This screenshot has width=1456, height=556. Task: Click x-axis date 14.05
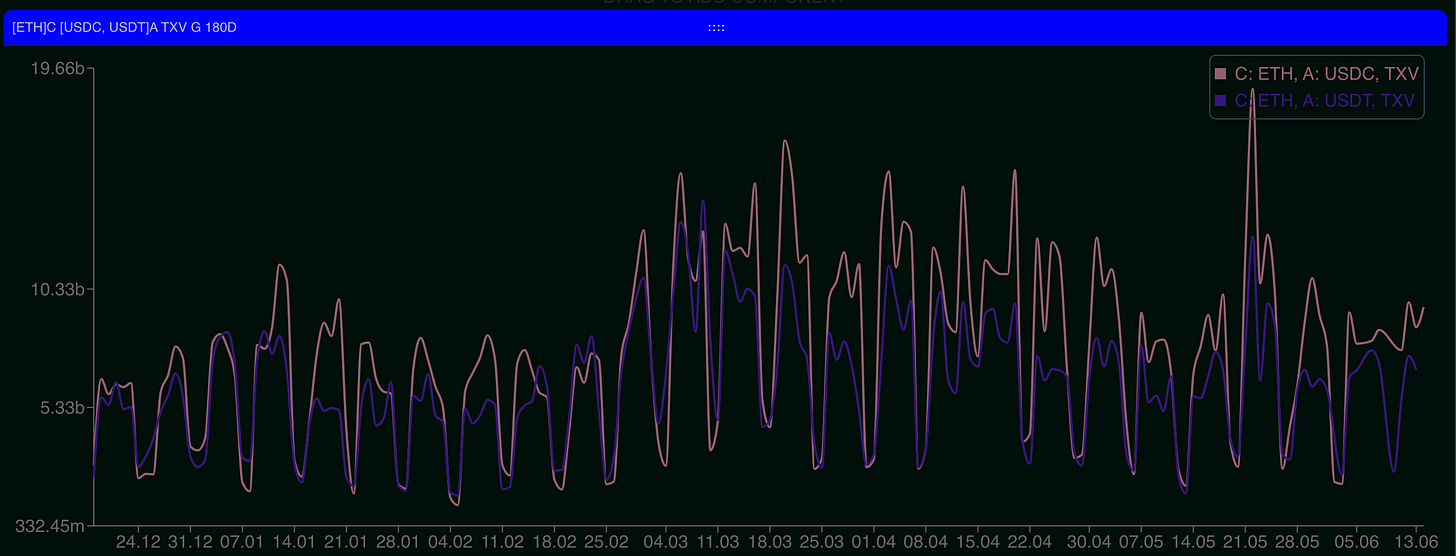pos(1192,542)
